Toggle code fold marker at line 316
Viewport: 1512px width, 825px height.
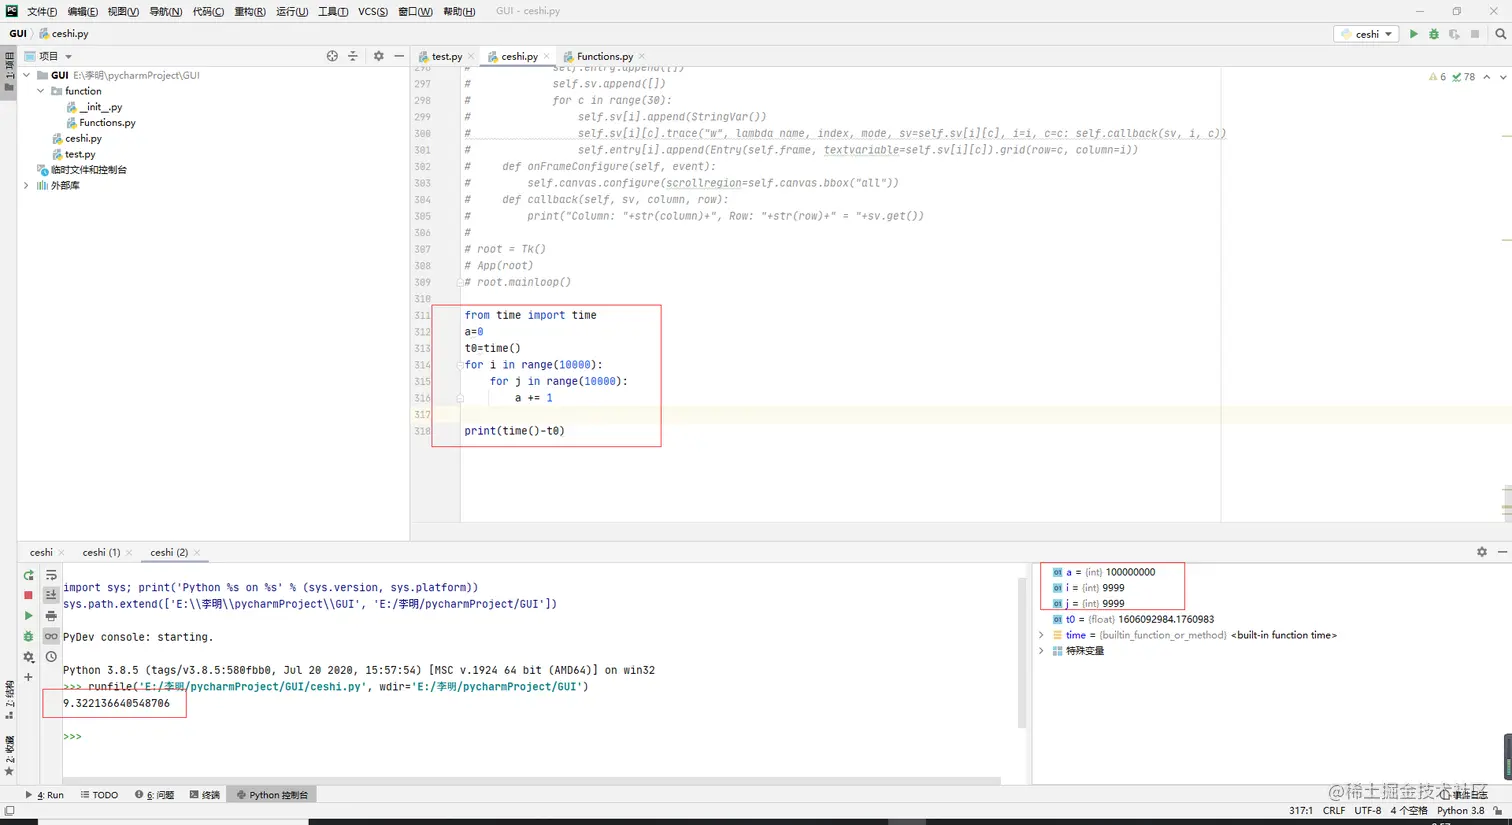click(x=460, y=398)
